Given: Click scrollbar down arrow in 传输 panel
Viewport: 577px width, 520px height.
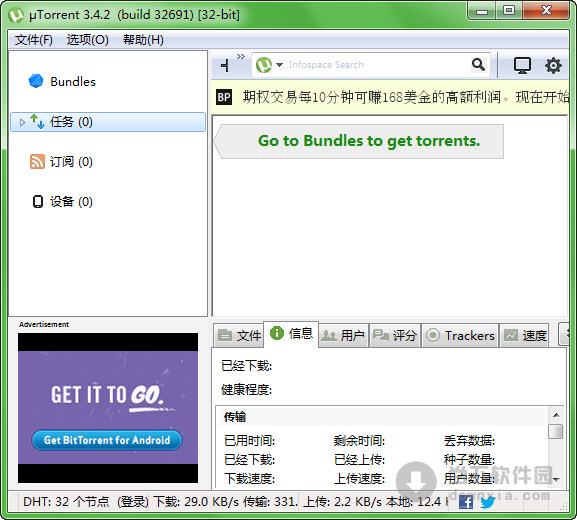Looking at the screenshot, I should pos(556,480).
